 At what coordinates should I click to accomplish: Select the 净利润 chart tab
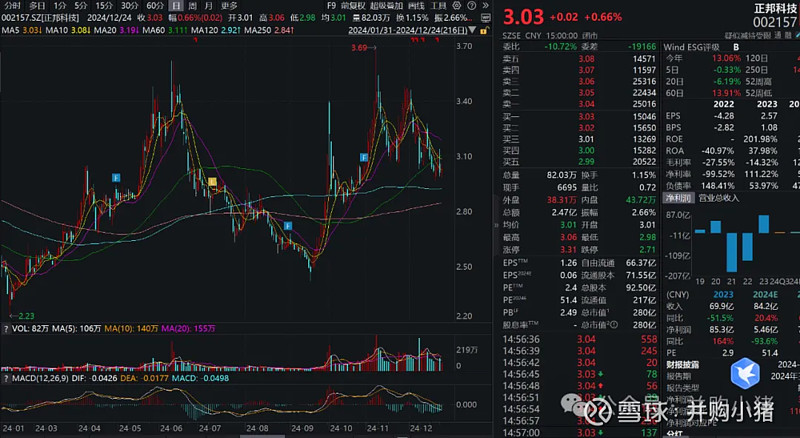pyautogui.click(x=678, y=198)
